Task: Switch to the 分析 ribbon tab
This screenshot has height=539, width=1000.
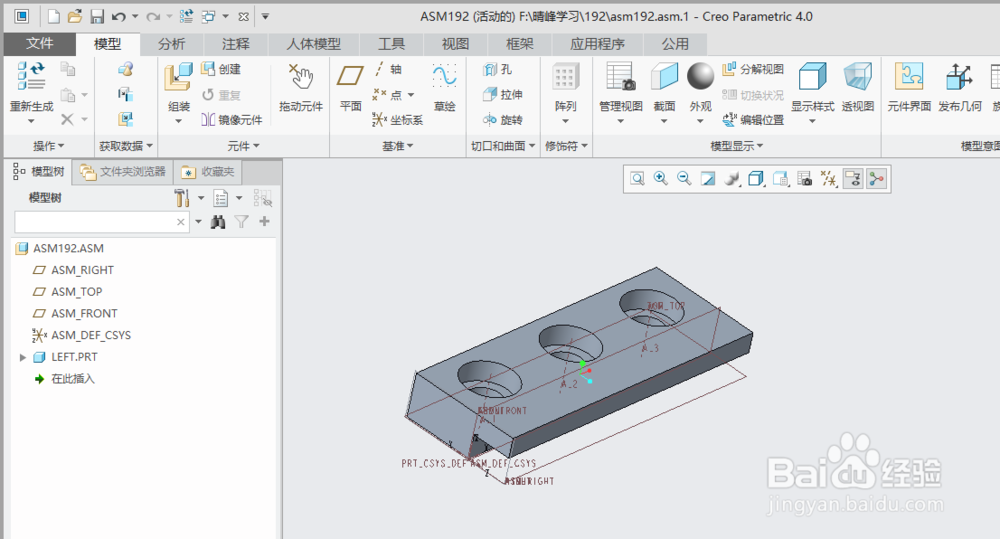Action: click(x=172, y=44)
